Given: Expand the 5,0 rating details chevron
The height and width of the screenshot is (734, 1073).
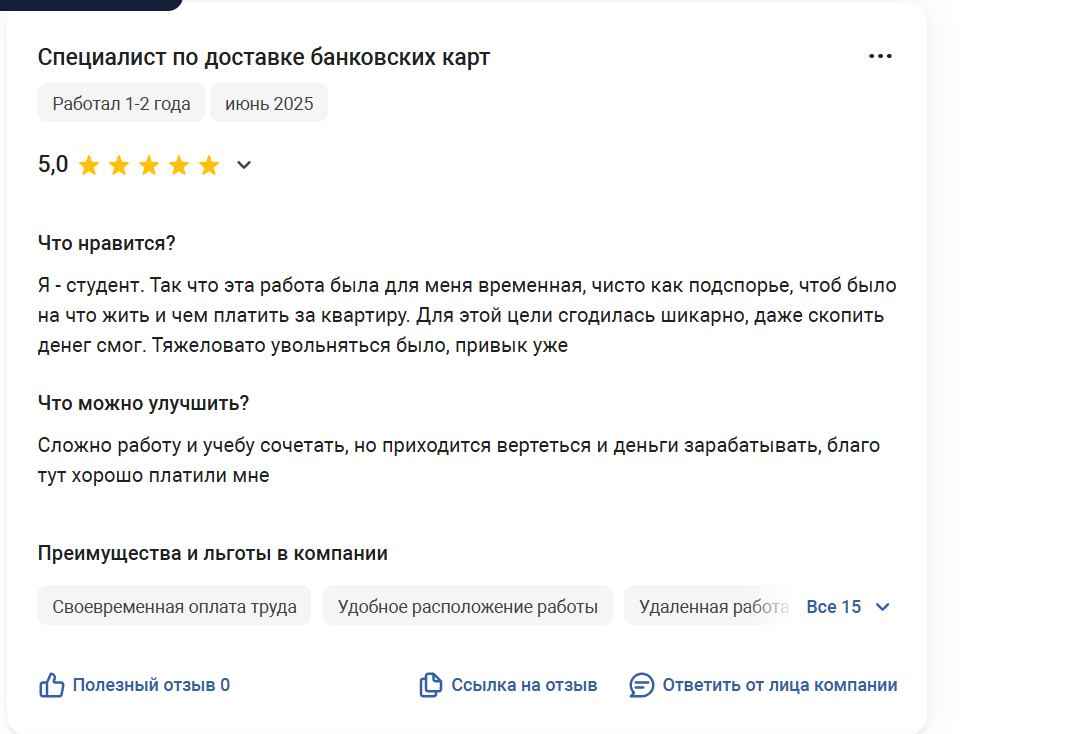Looking at the screenshot, I should coord(244,165).
